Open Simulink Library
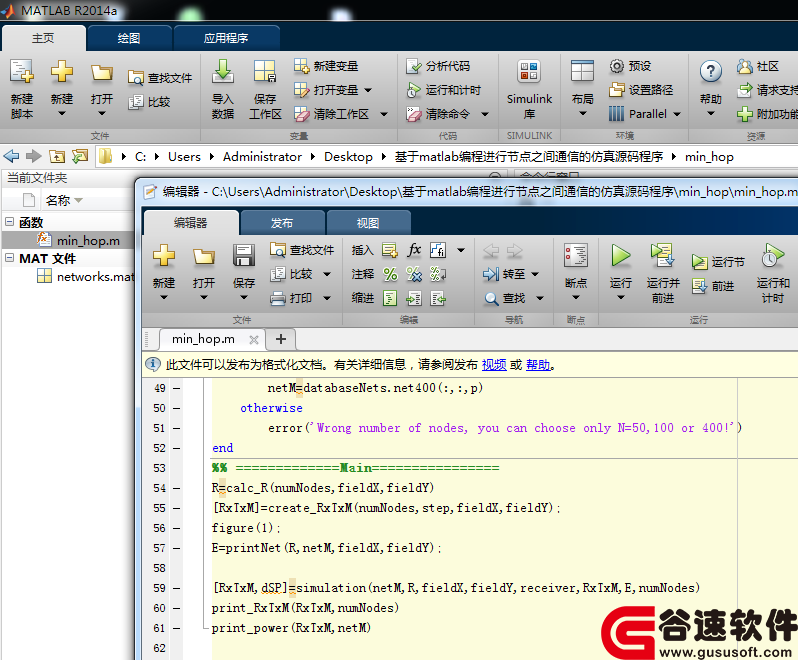Screen dimensions: 798x660 [529, 89]
